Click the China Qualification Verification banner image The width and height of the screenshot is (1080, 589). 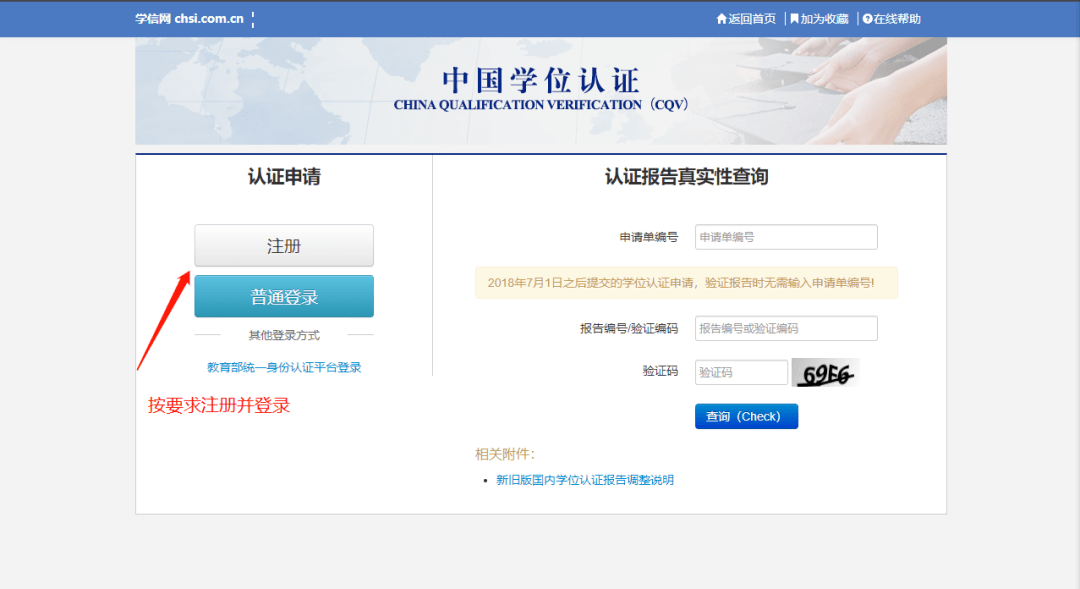click(x=540, y=90)
